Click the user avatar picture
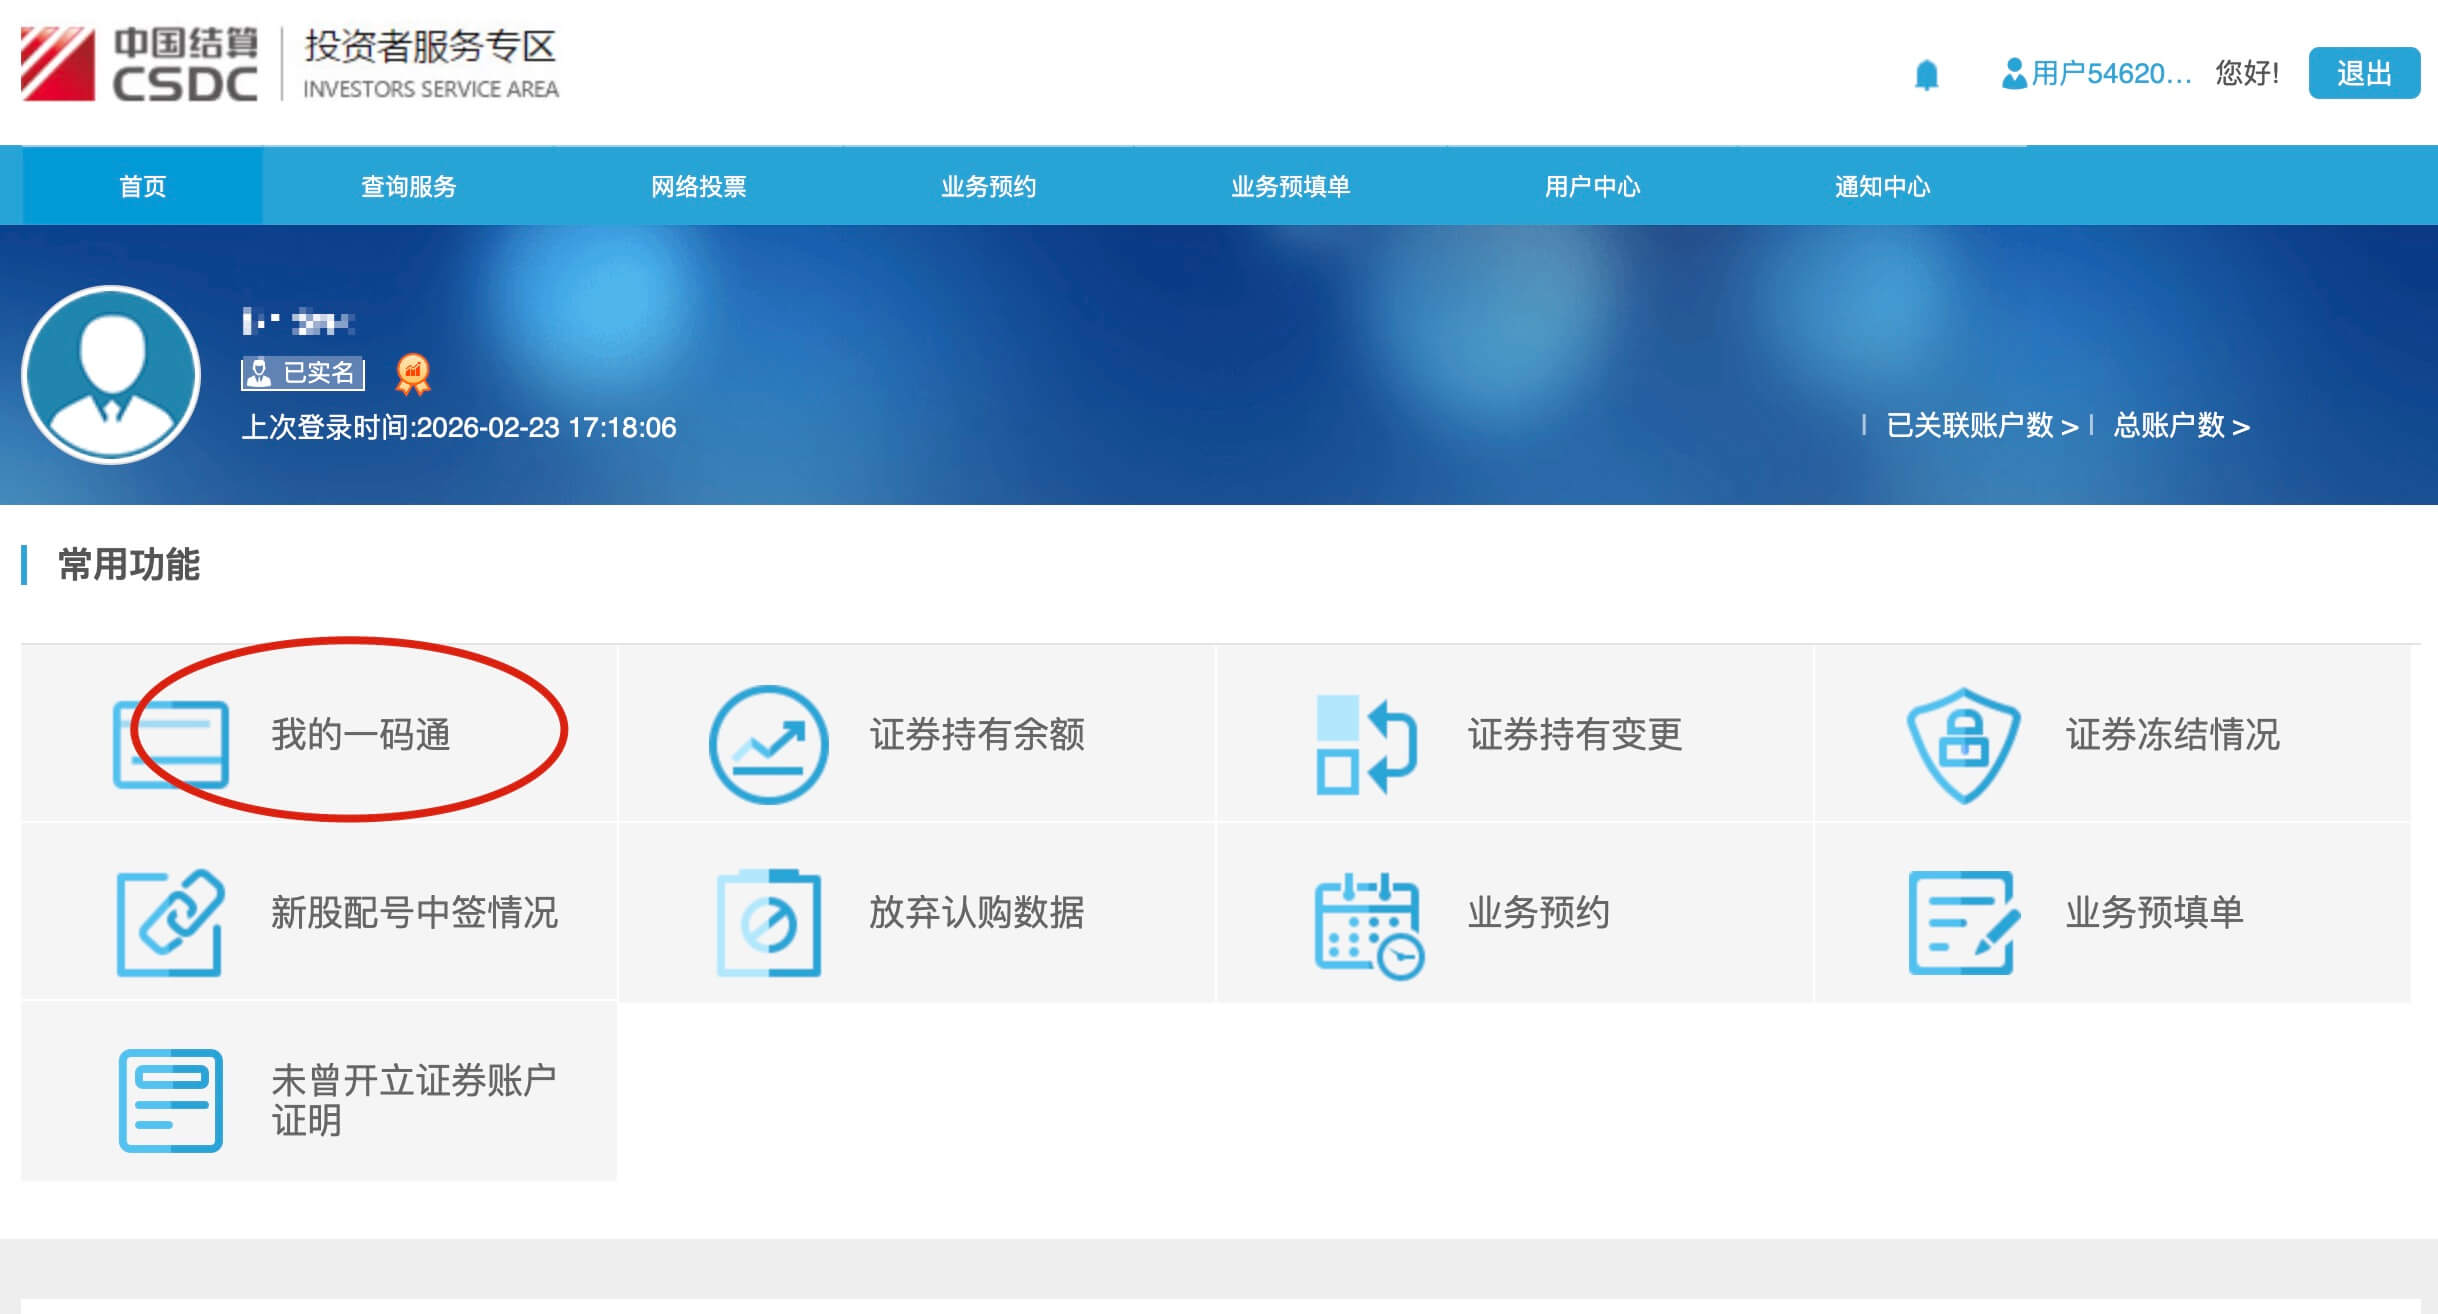The width and height of the screenshot is (2438, 1314). 112,375
